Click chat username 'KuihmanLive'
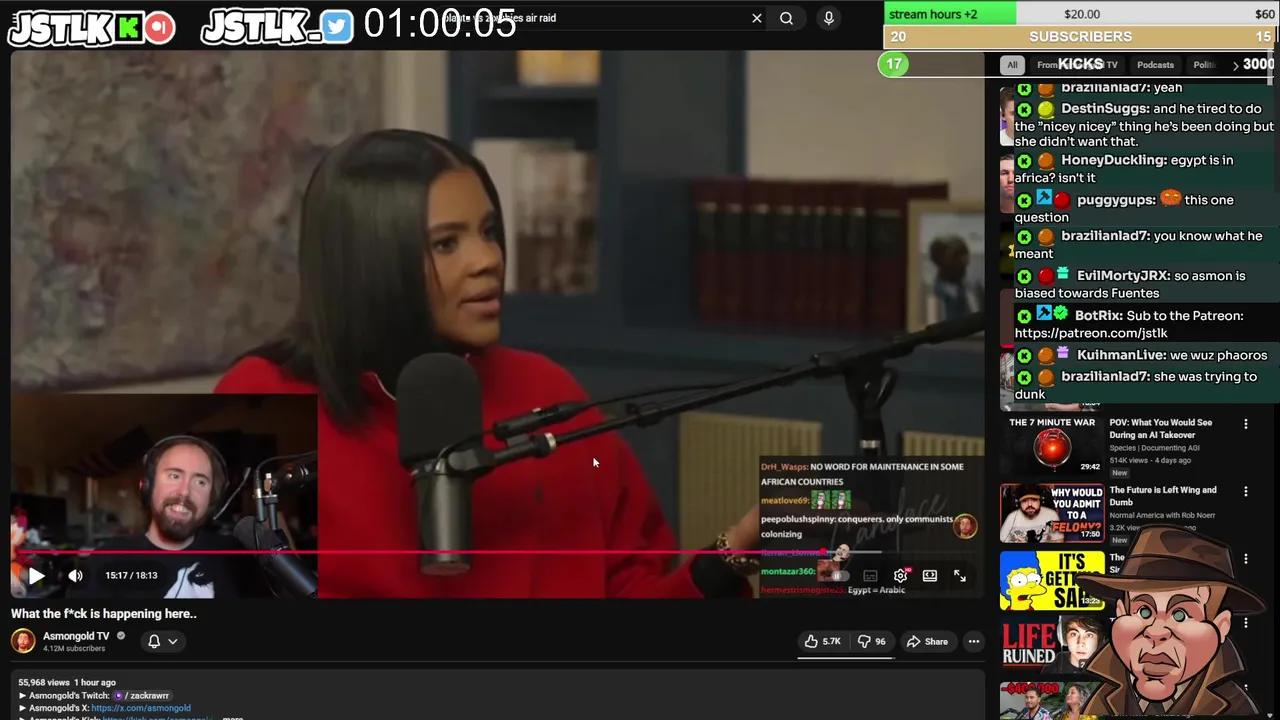 (x=1121, y=355)
